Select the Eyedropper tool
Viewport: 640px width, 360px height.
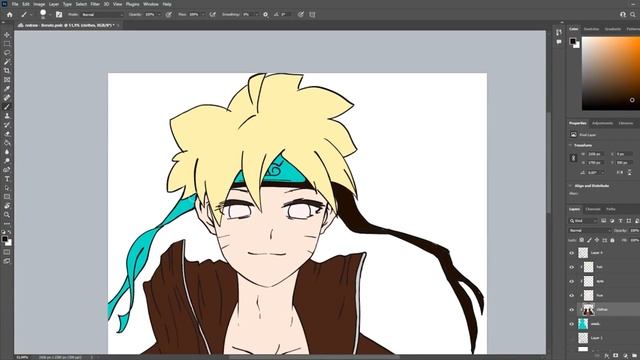coord(7,89)
